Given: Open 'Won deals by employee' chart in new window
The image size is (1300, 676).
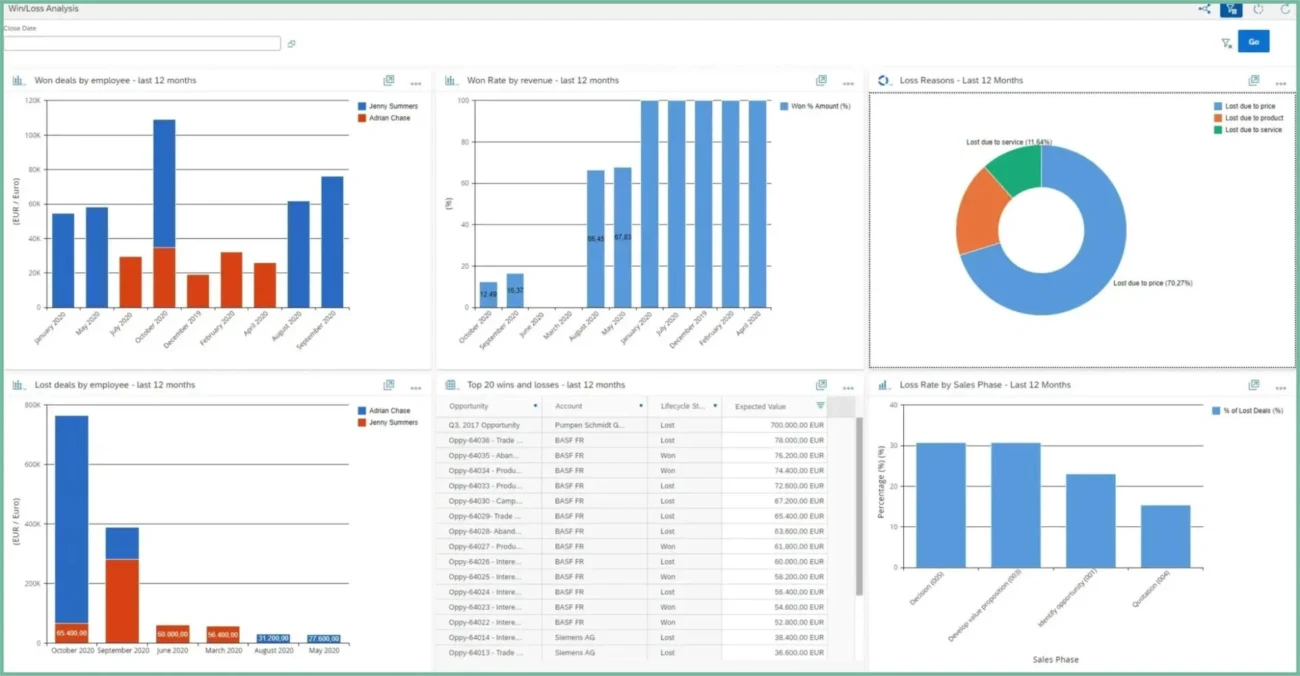Looking at the screenshot, I should pyautogui.click(x=390, y=80).
